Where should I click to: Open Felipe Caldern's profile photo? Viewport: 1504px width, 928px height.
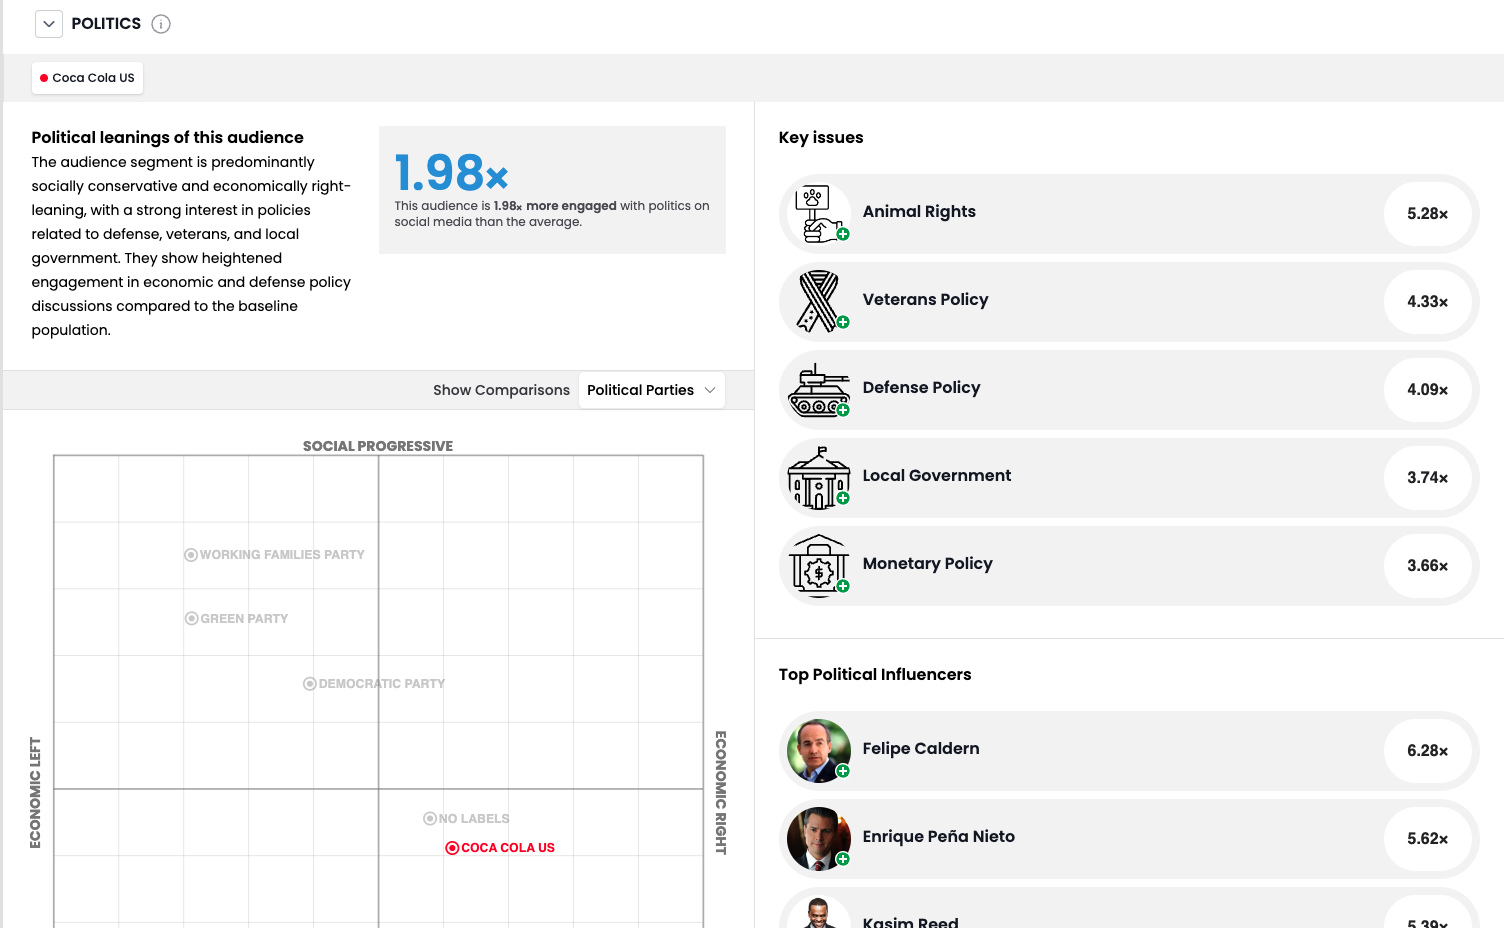819,750
